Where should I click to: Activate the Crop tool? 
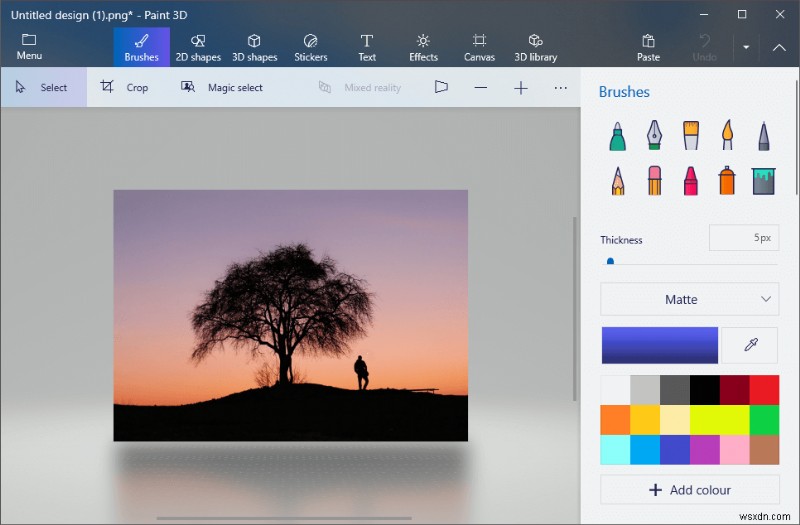click(124, 87)
